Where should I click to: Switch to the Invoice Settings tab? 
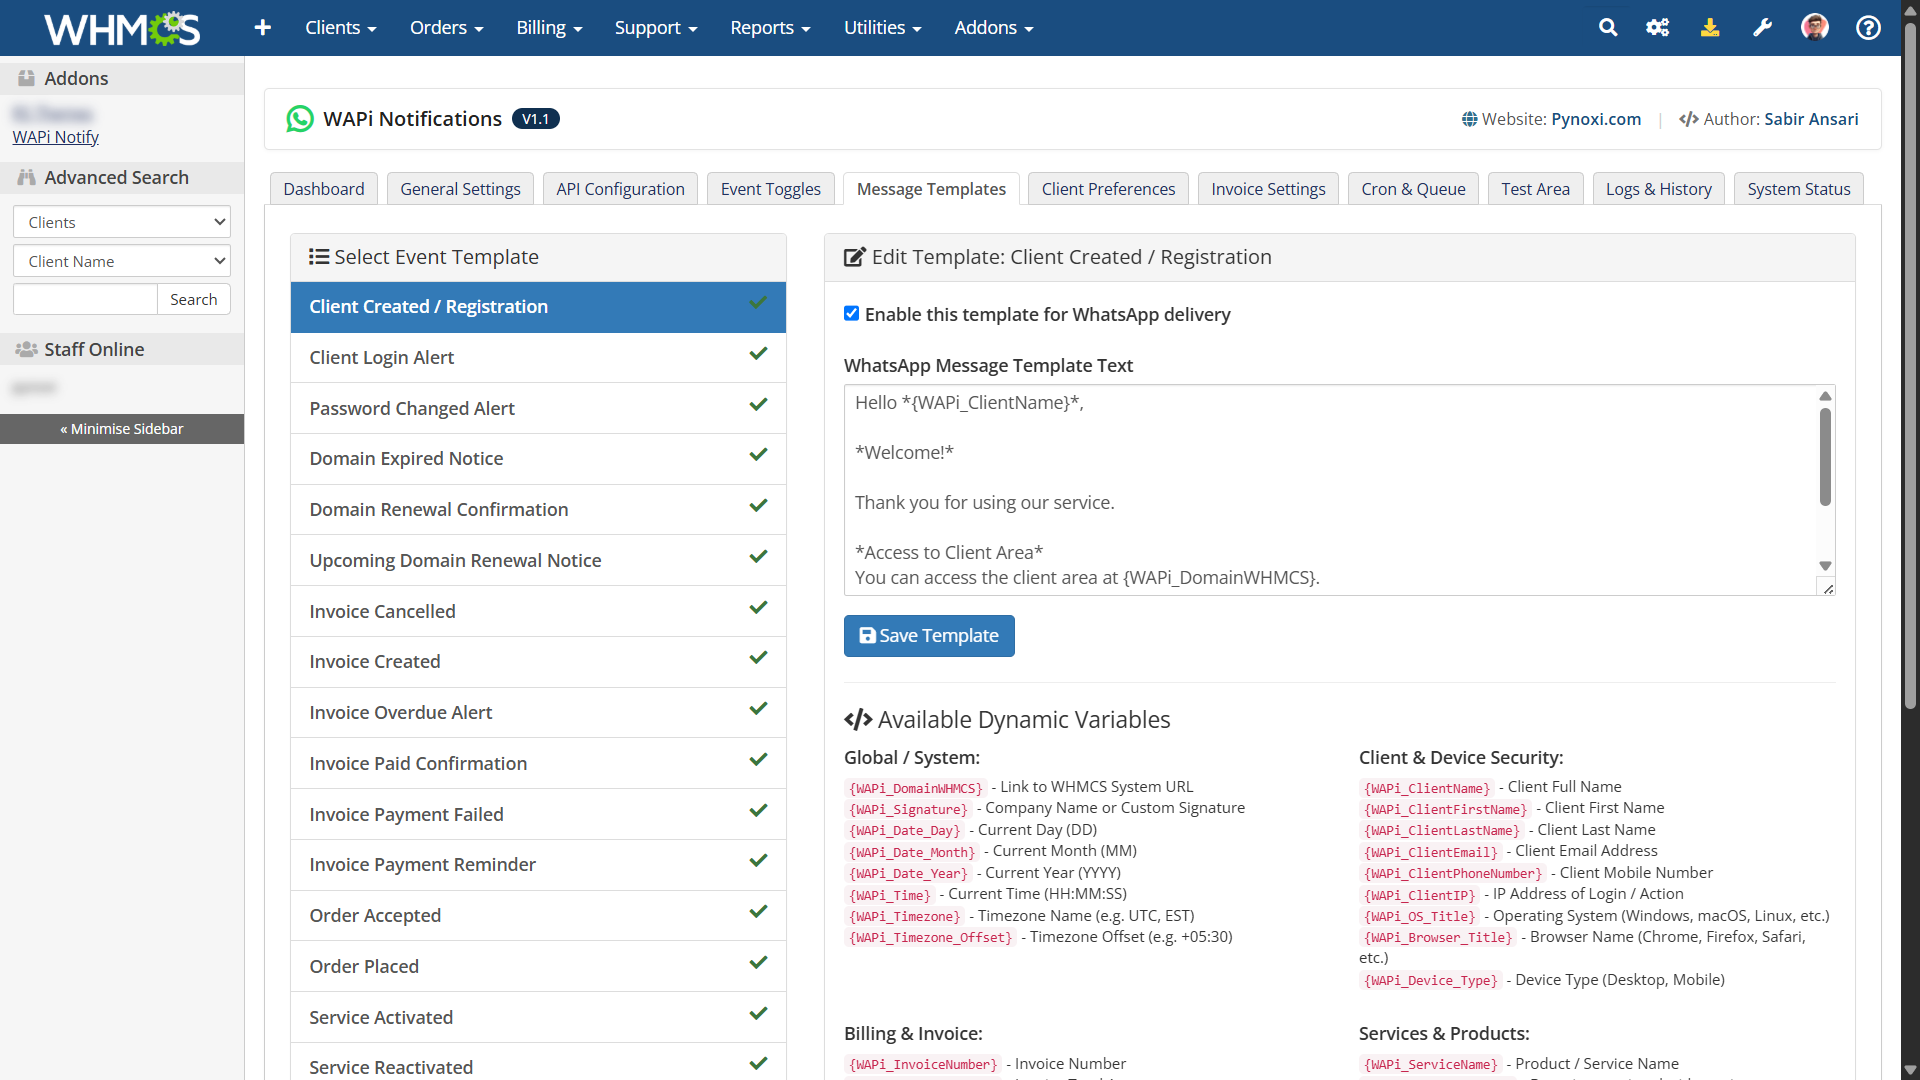pyautogui.click(x=1268, y=189)
